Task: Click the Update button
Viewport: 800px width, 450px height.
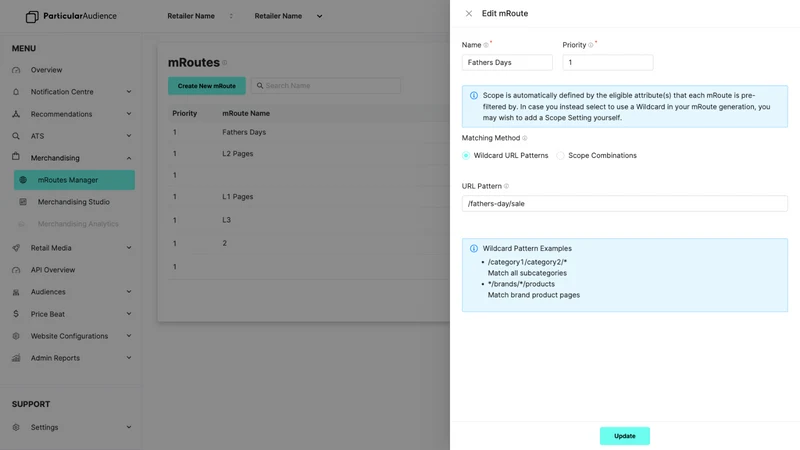Action: (624, 436)
